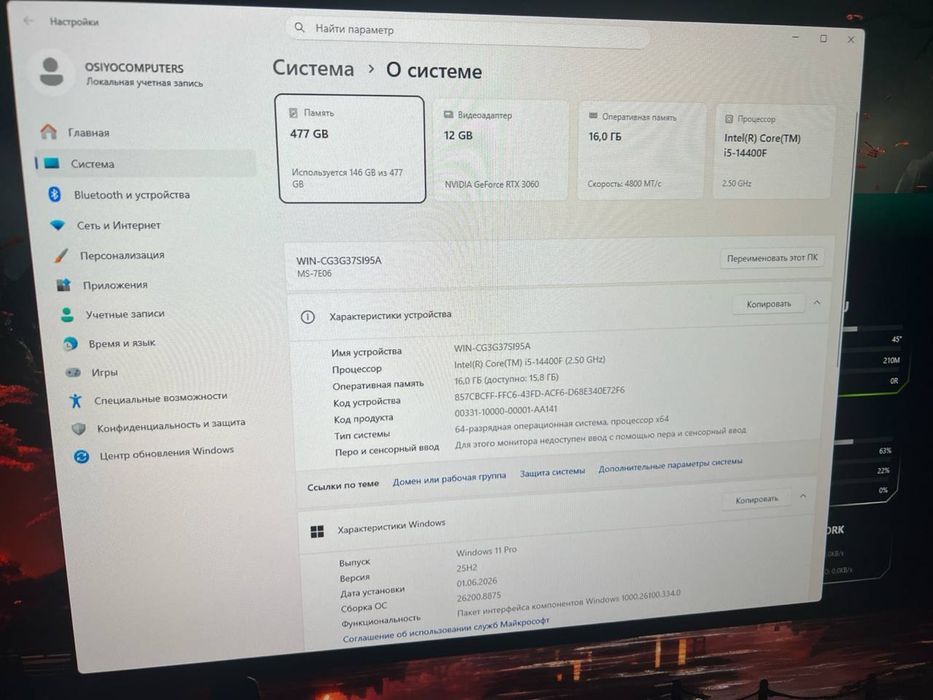Click device name value WIN-CG3G37SI95A
The image size is (933, 700).
point(492,346)
